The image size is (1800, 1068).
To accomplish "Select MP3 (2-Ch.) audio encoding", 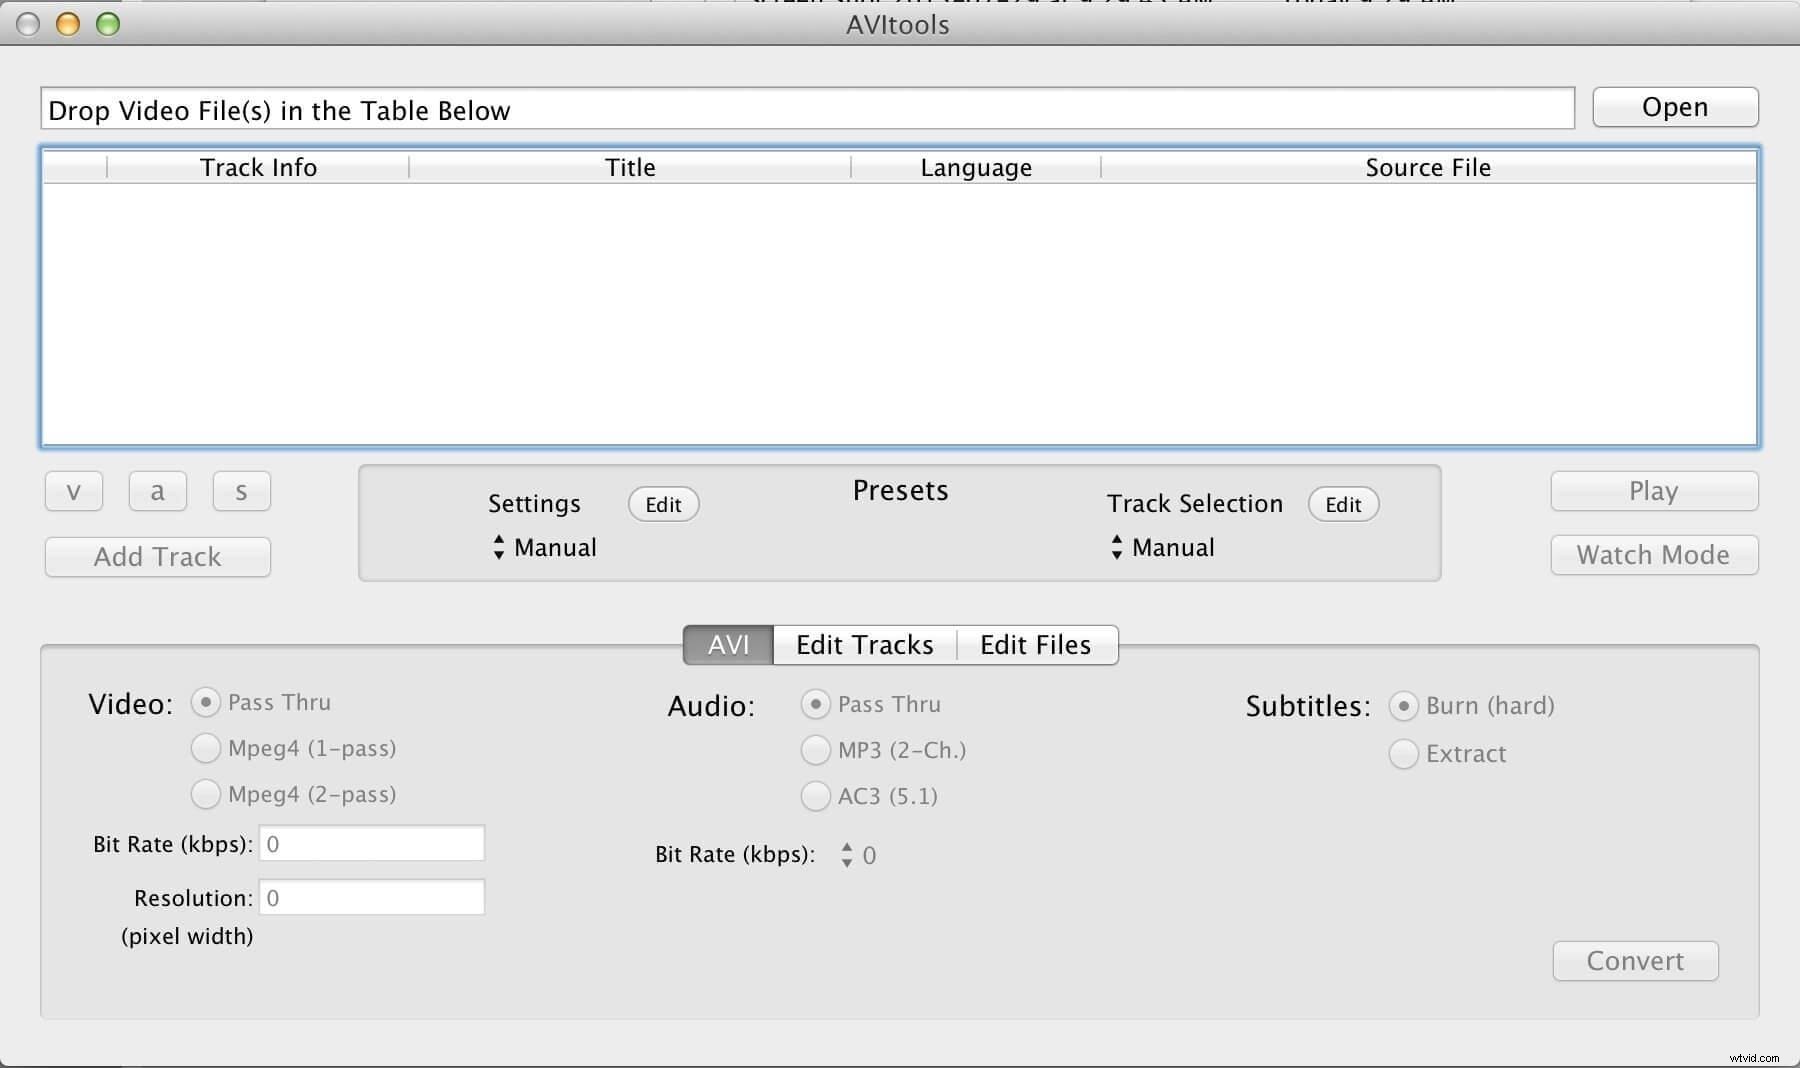I will point(815,750).
